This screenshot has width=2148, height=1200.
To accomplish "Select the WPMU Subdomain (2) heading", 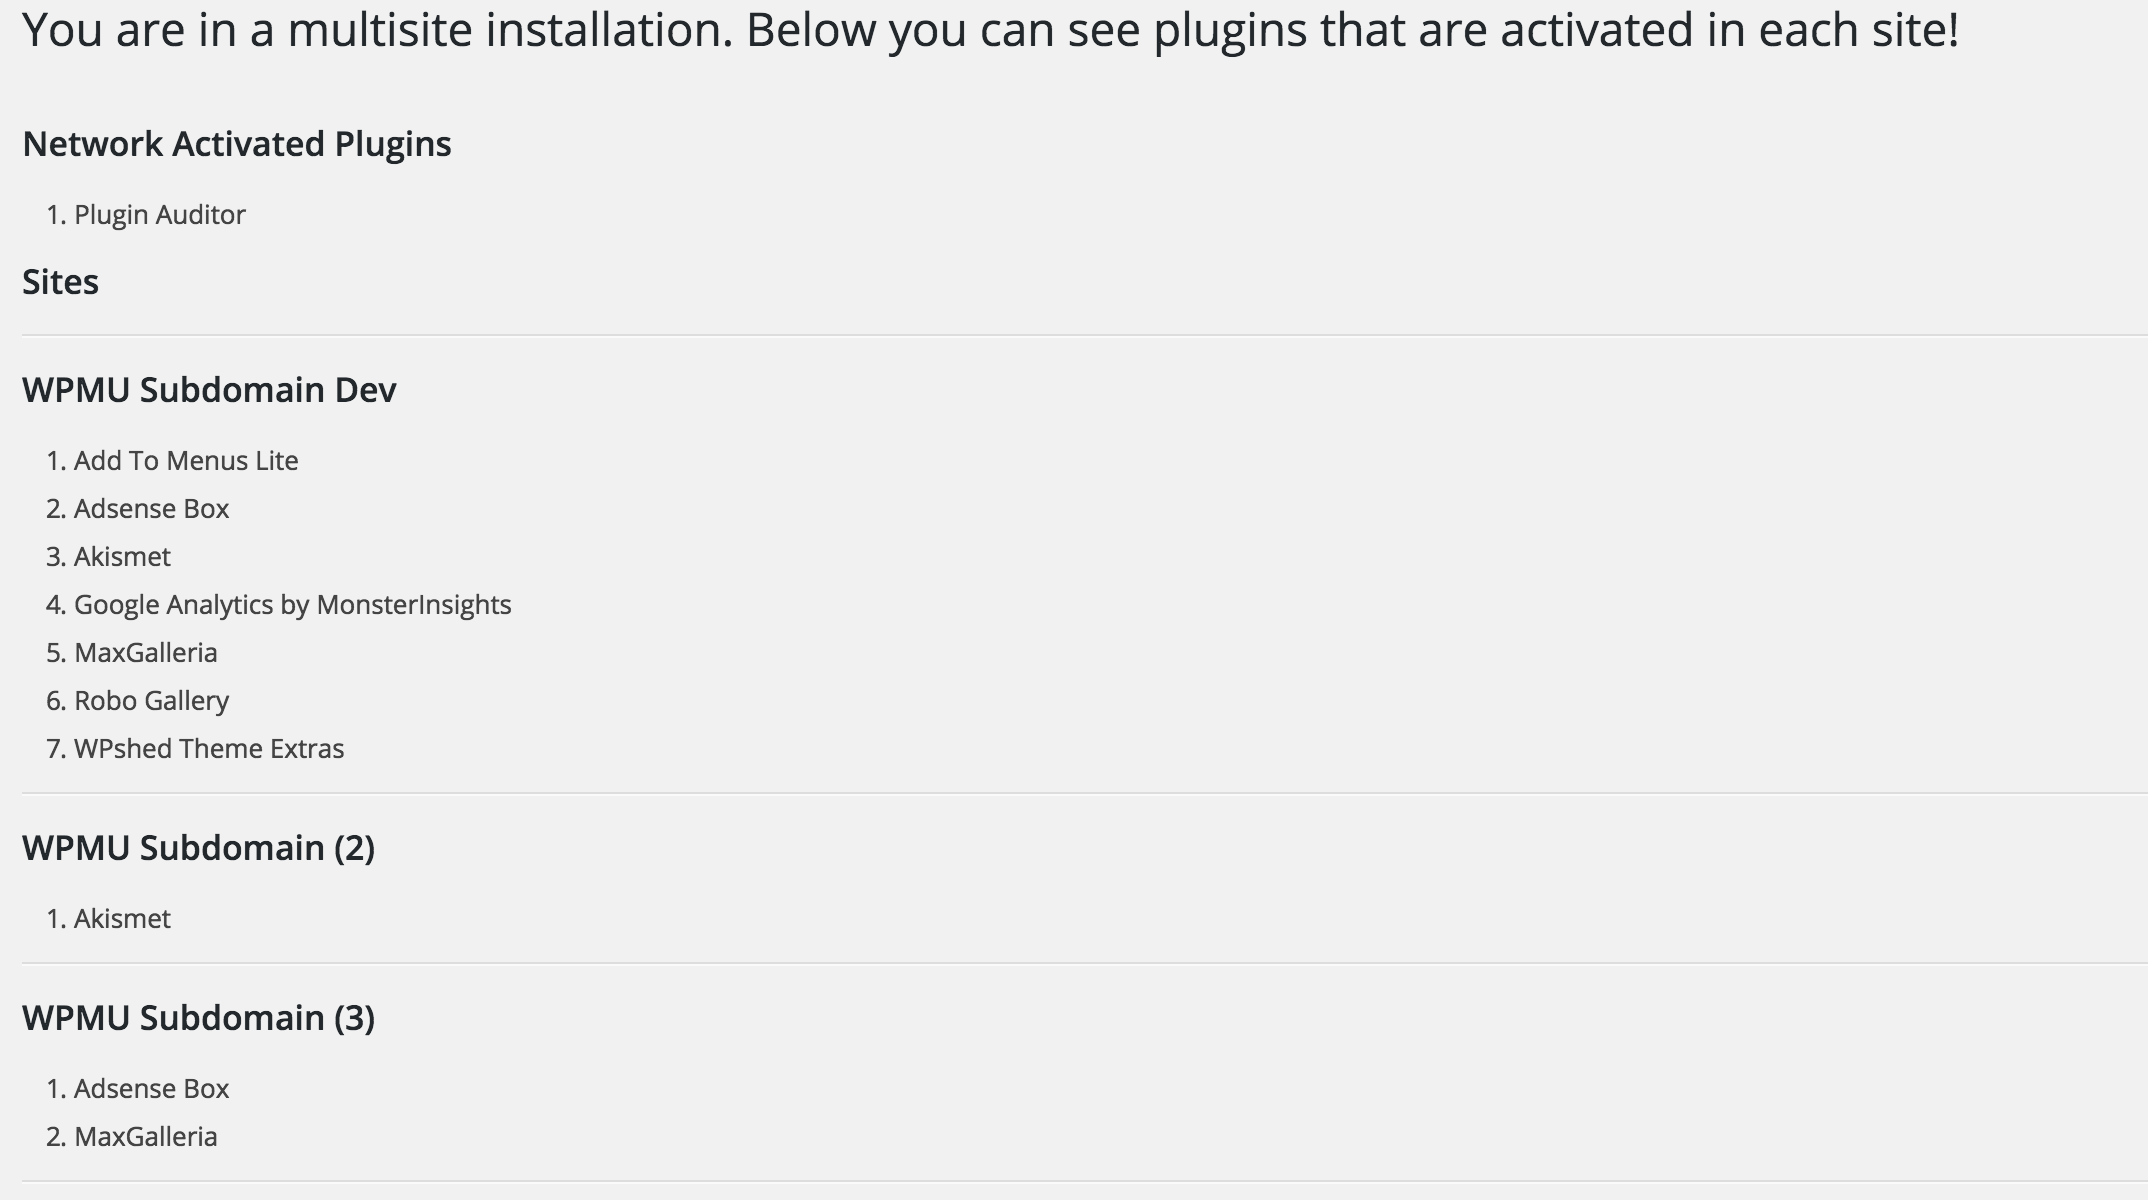I will pyautogui.click(x=198, y=848).
